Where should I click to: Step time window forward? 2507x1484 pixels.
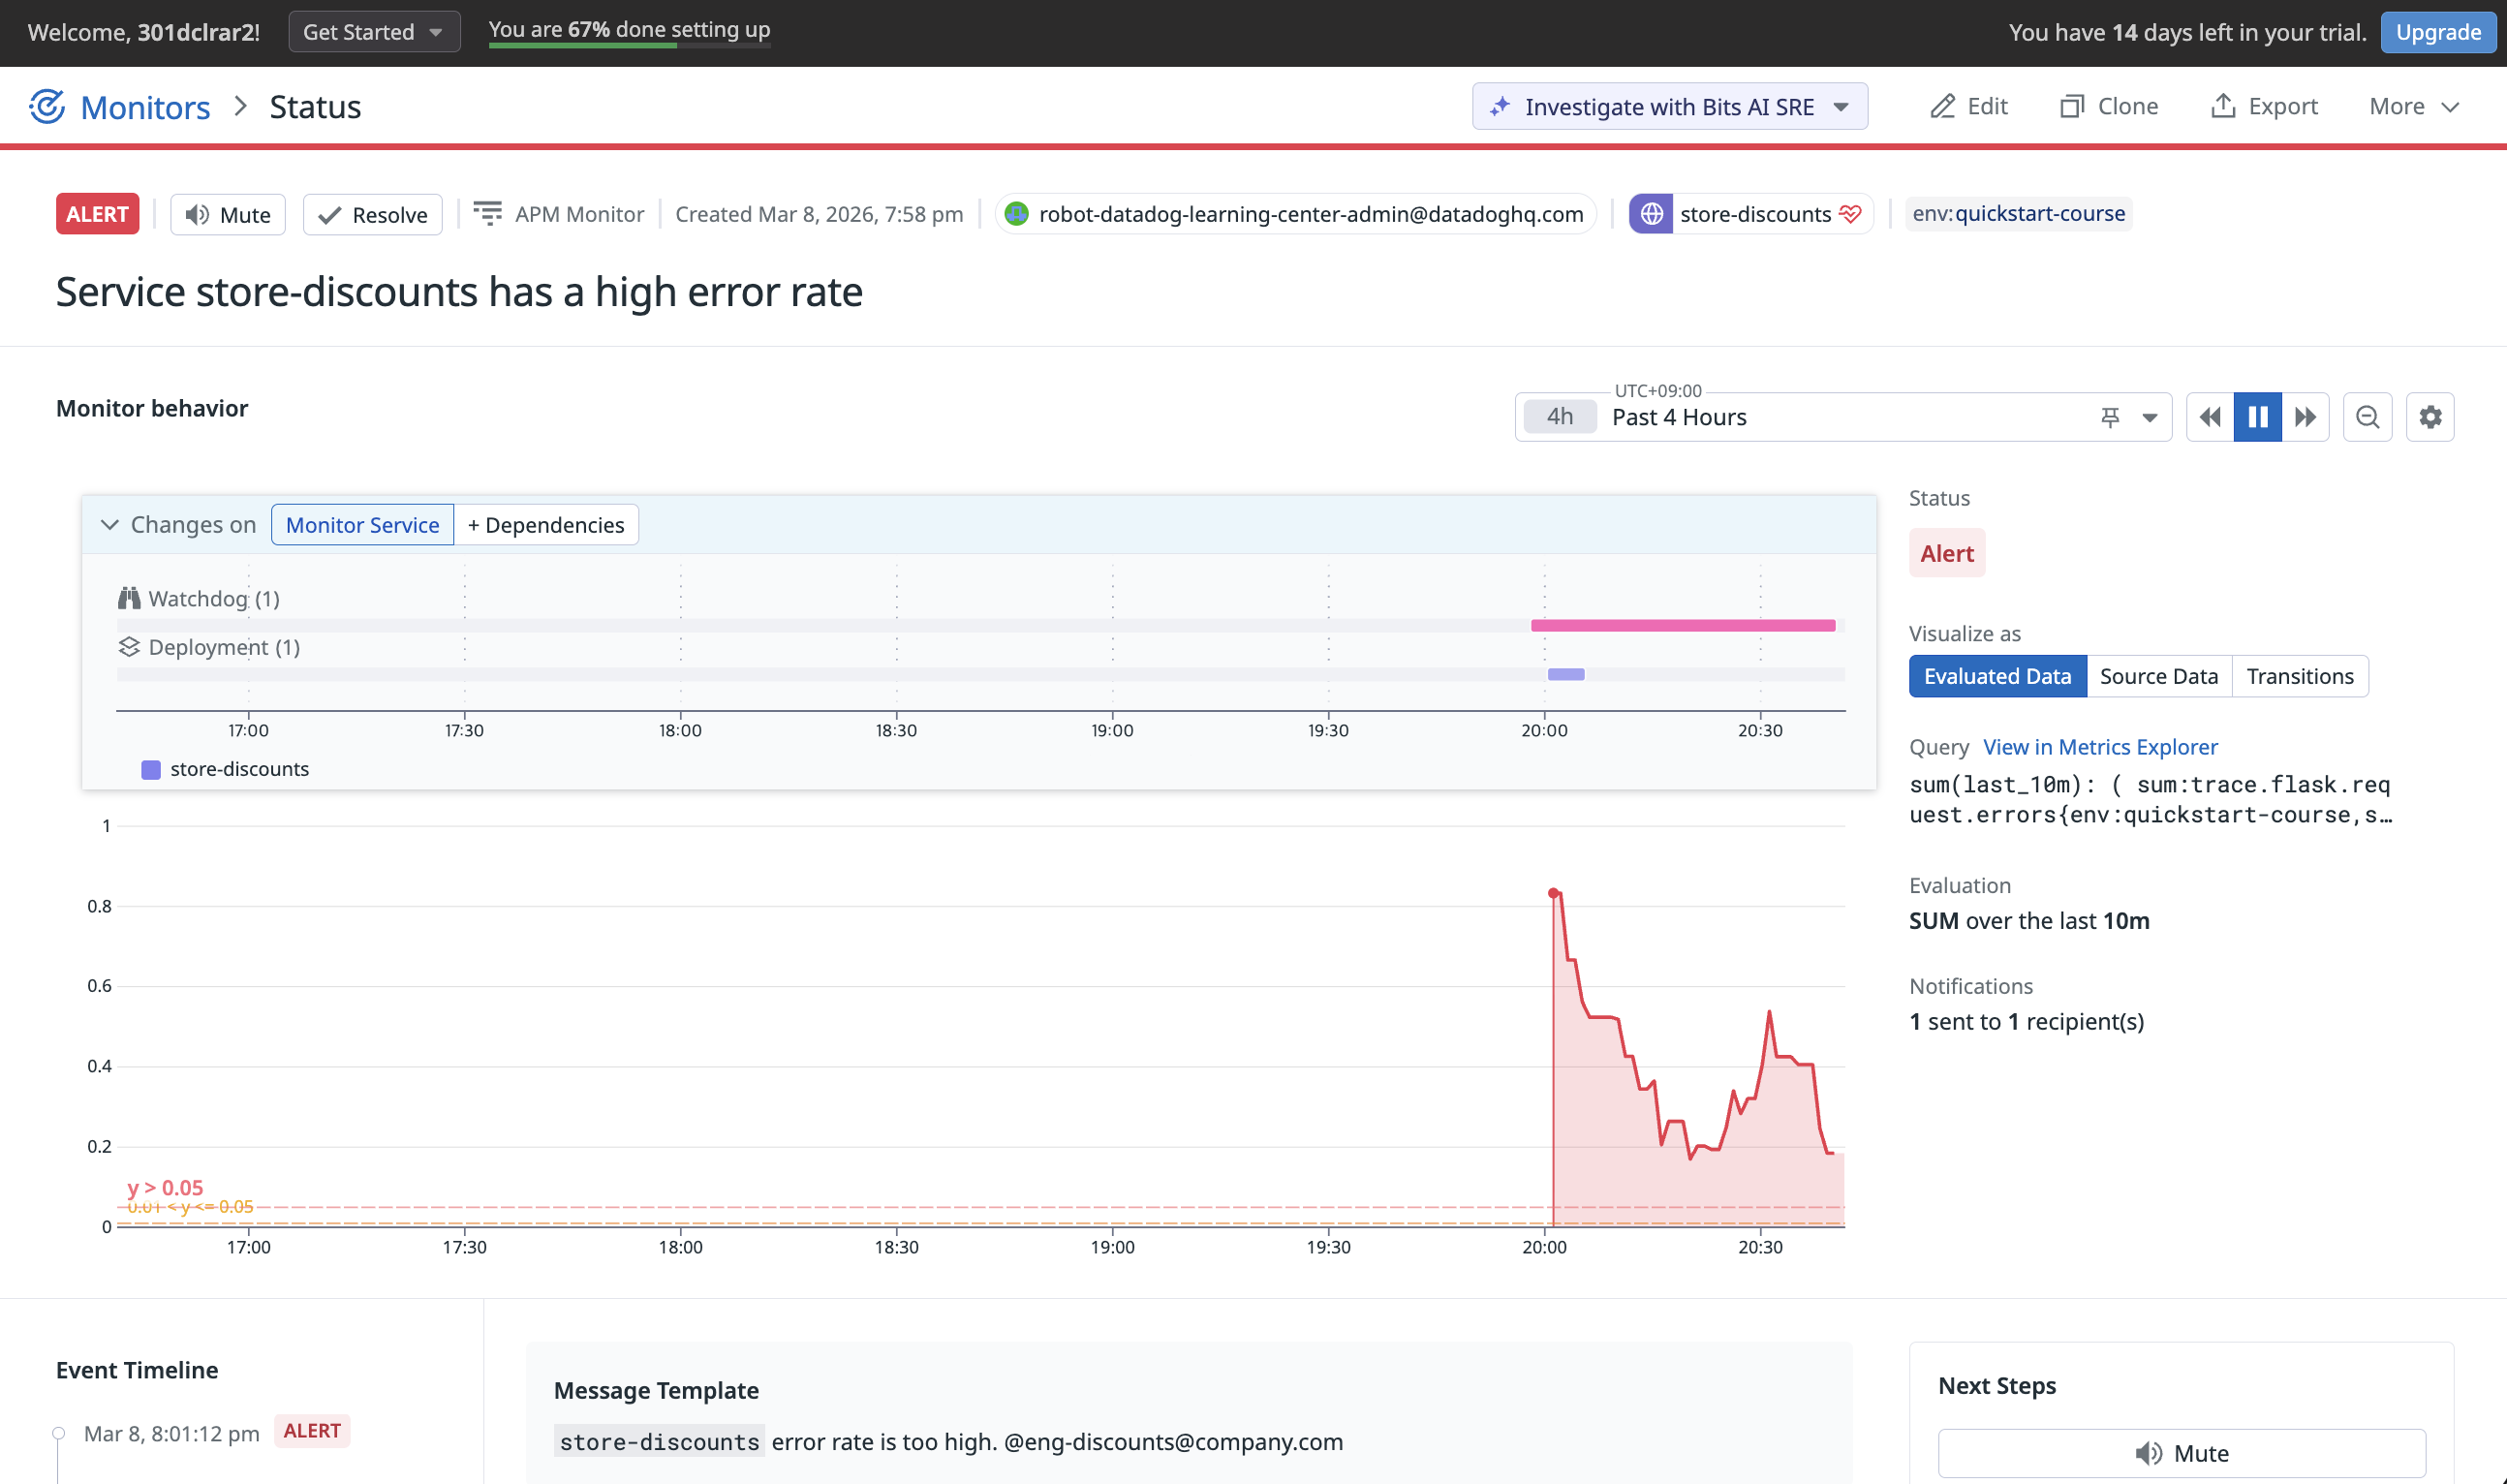pyautogui.click(x=2305, y=417)
